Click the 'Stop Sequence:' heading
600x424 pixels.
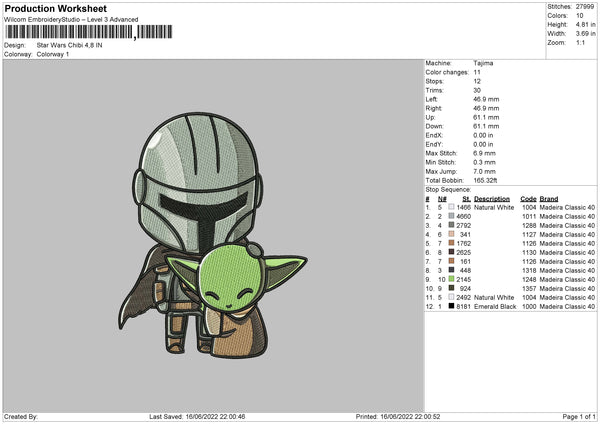click(x=448, y=189)
